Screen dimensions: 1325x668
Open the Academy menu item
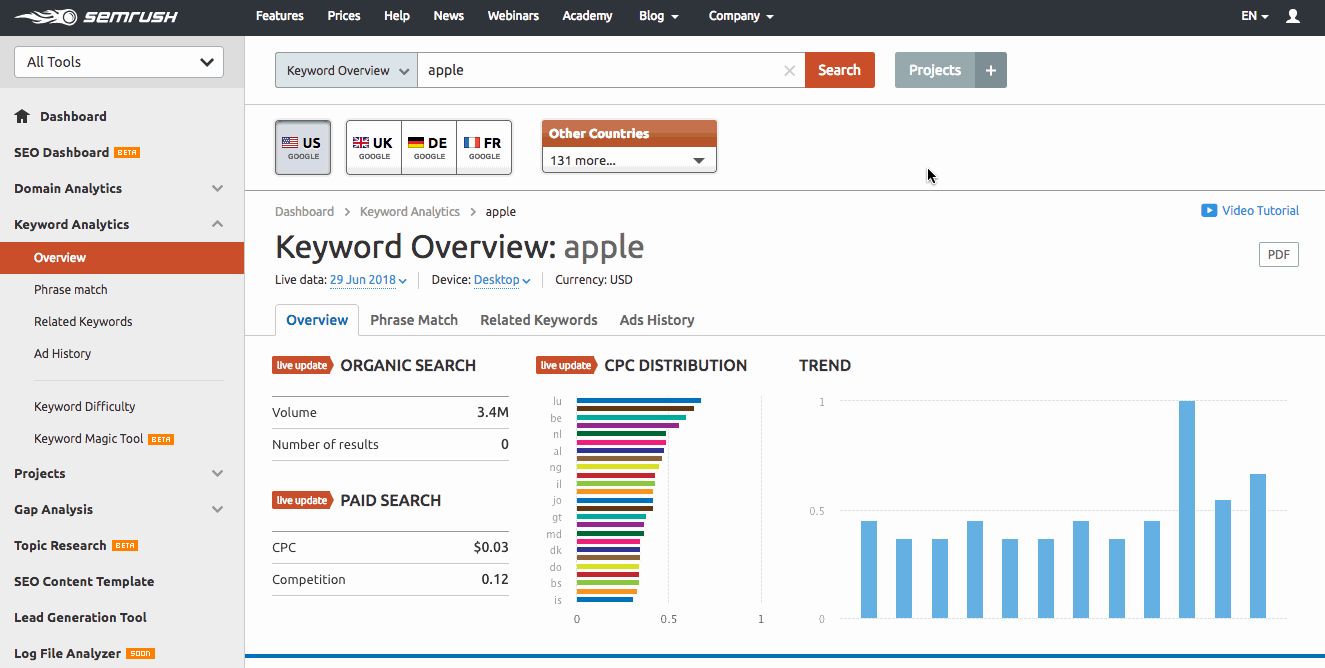tap(588, 16)
